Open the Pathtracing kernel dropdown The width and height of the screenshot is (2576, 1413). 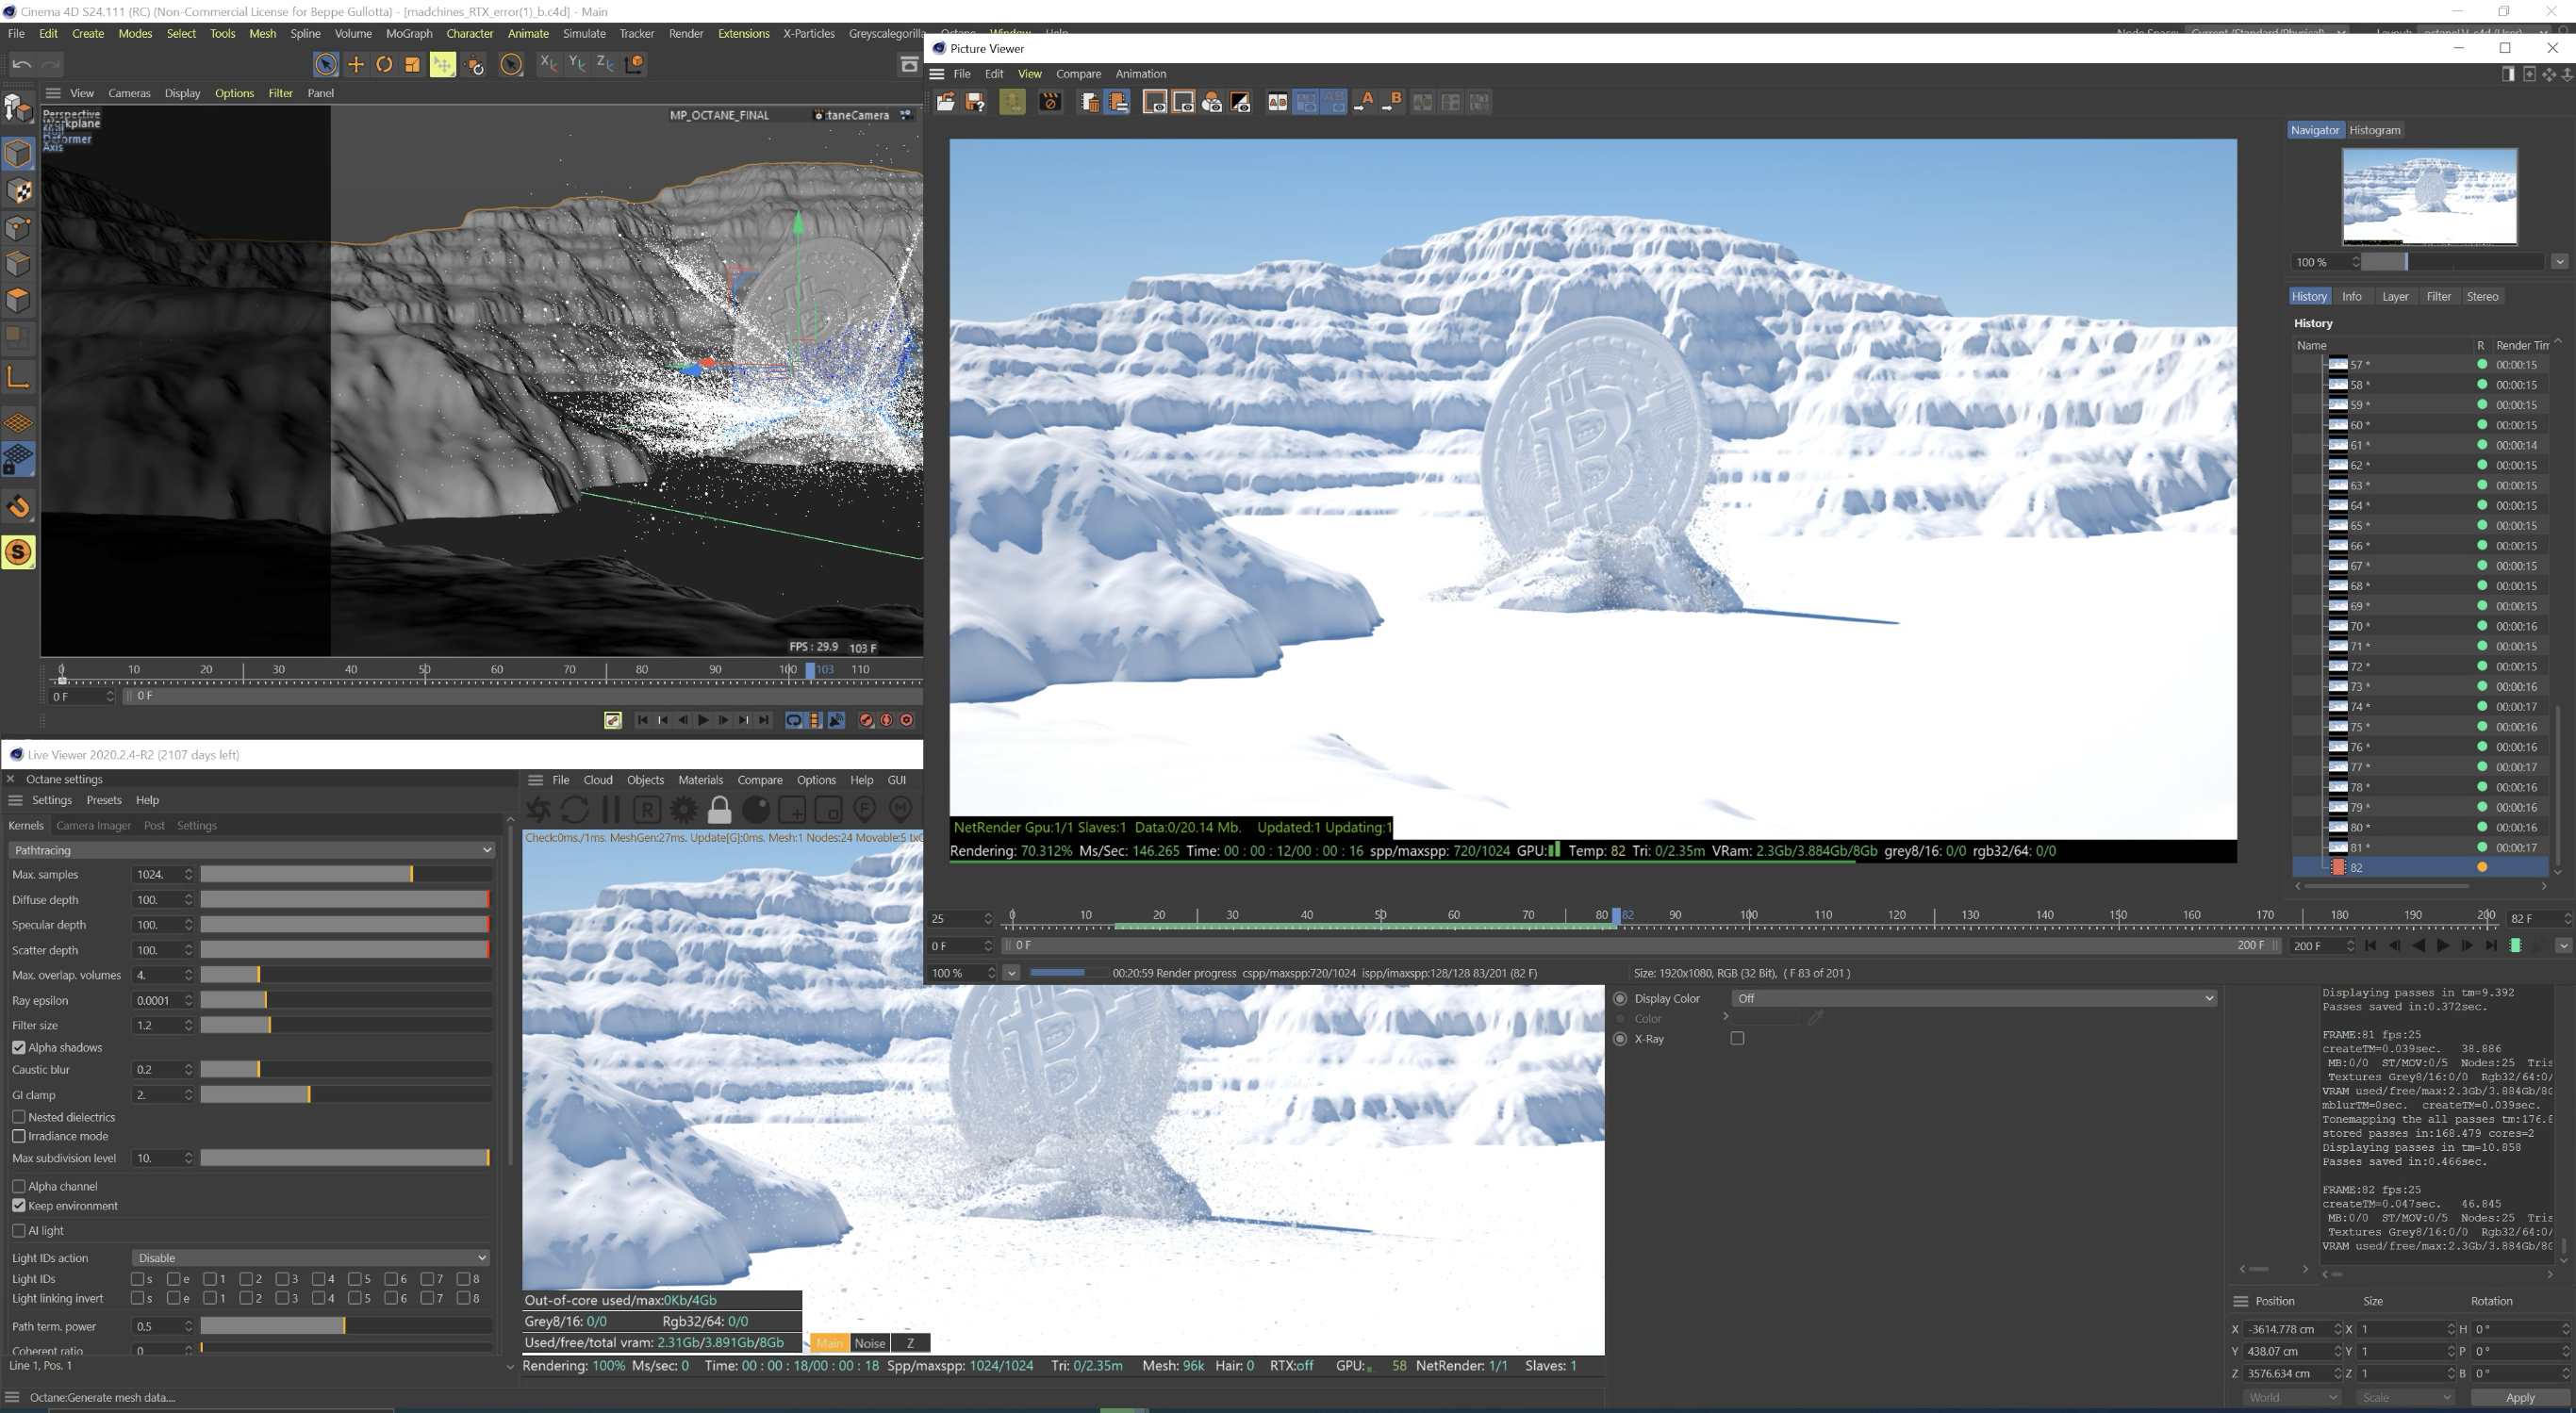(252, 850)
